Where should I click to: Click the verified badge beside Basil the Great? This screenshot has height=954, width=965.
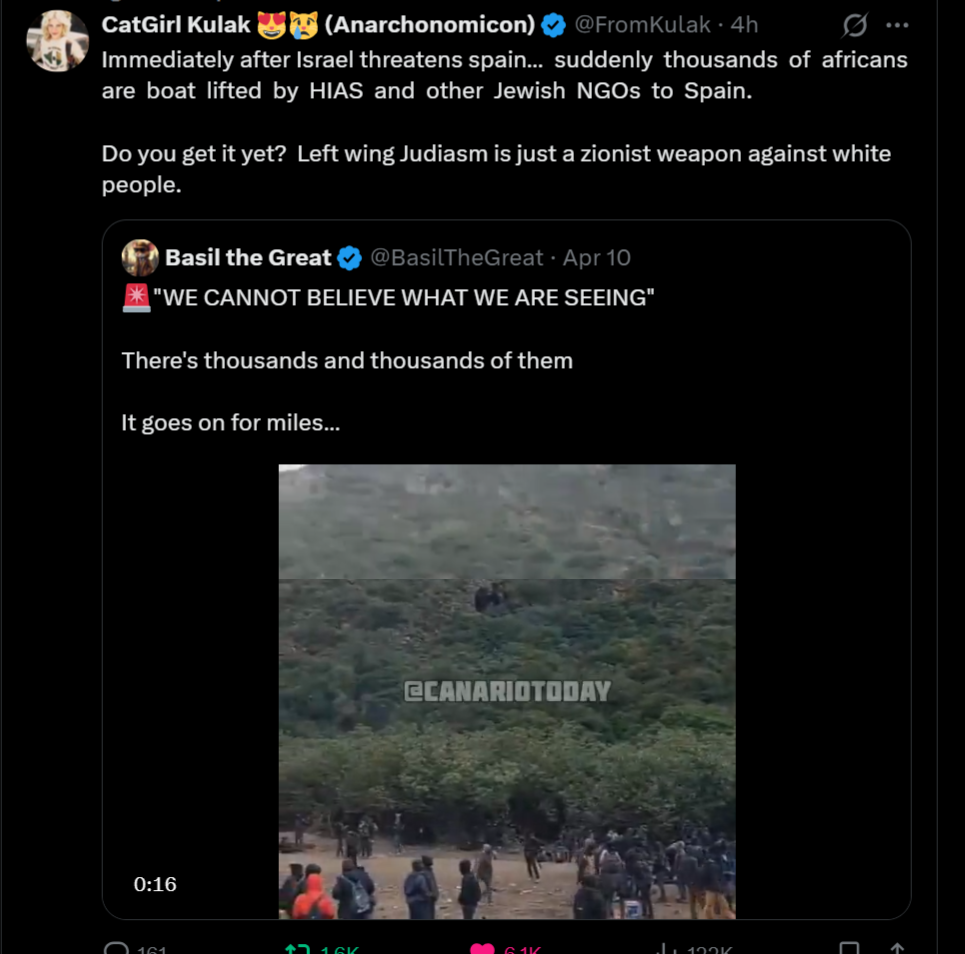click(x=349, y=258)
